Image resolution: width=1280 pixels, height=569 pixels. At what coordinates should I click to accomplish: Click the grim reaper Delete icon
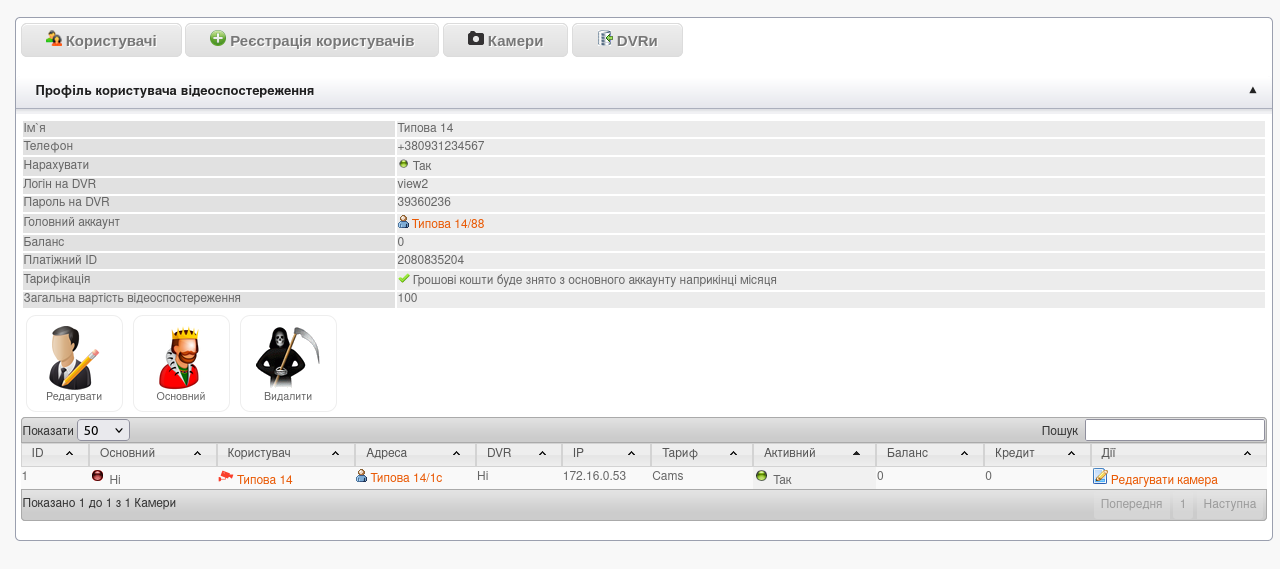288,357
